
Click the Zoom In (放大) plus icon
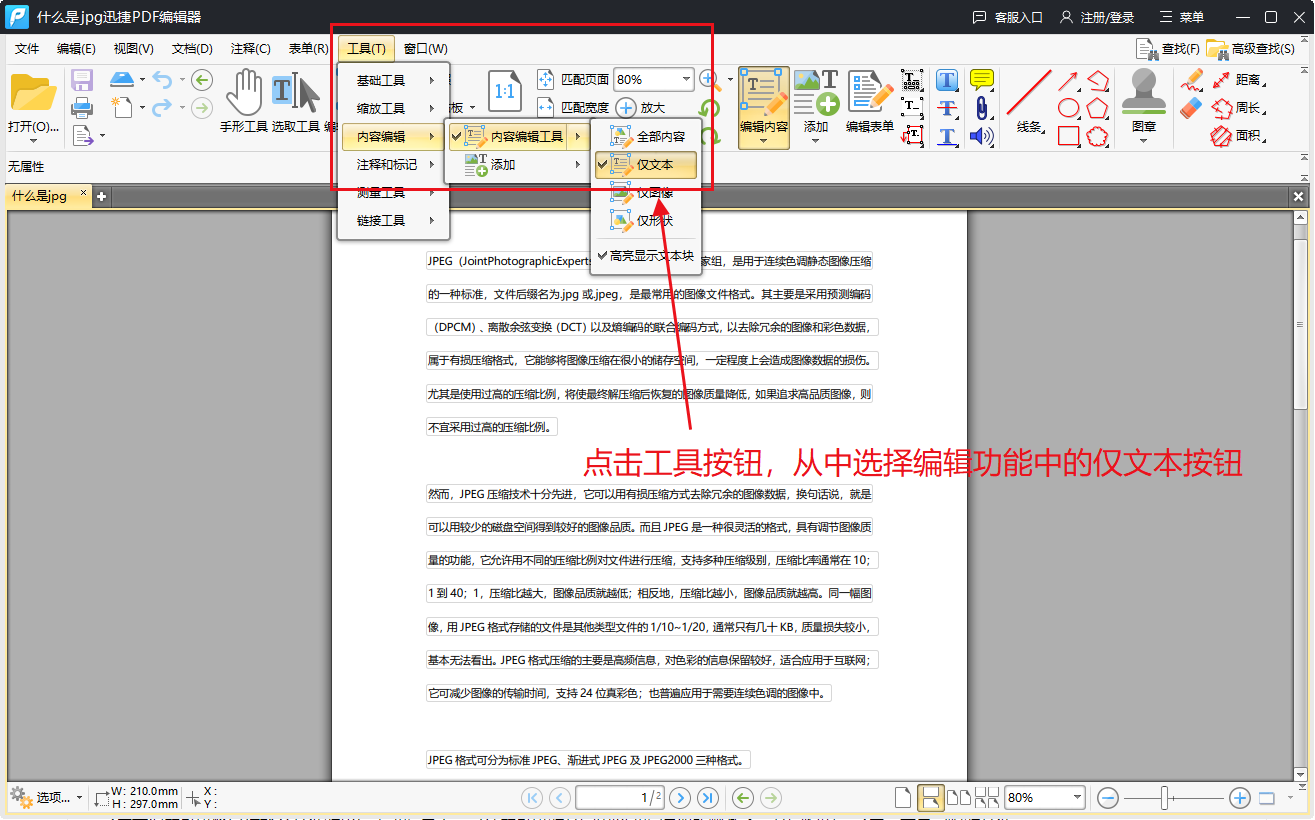click(x=625, y=107)
